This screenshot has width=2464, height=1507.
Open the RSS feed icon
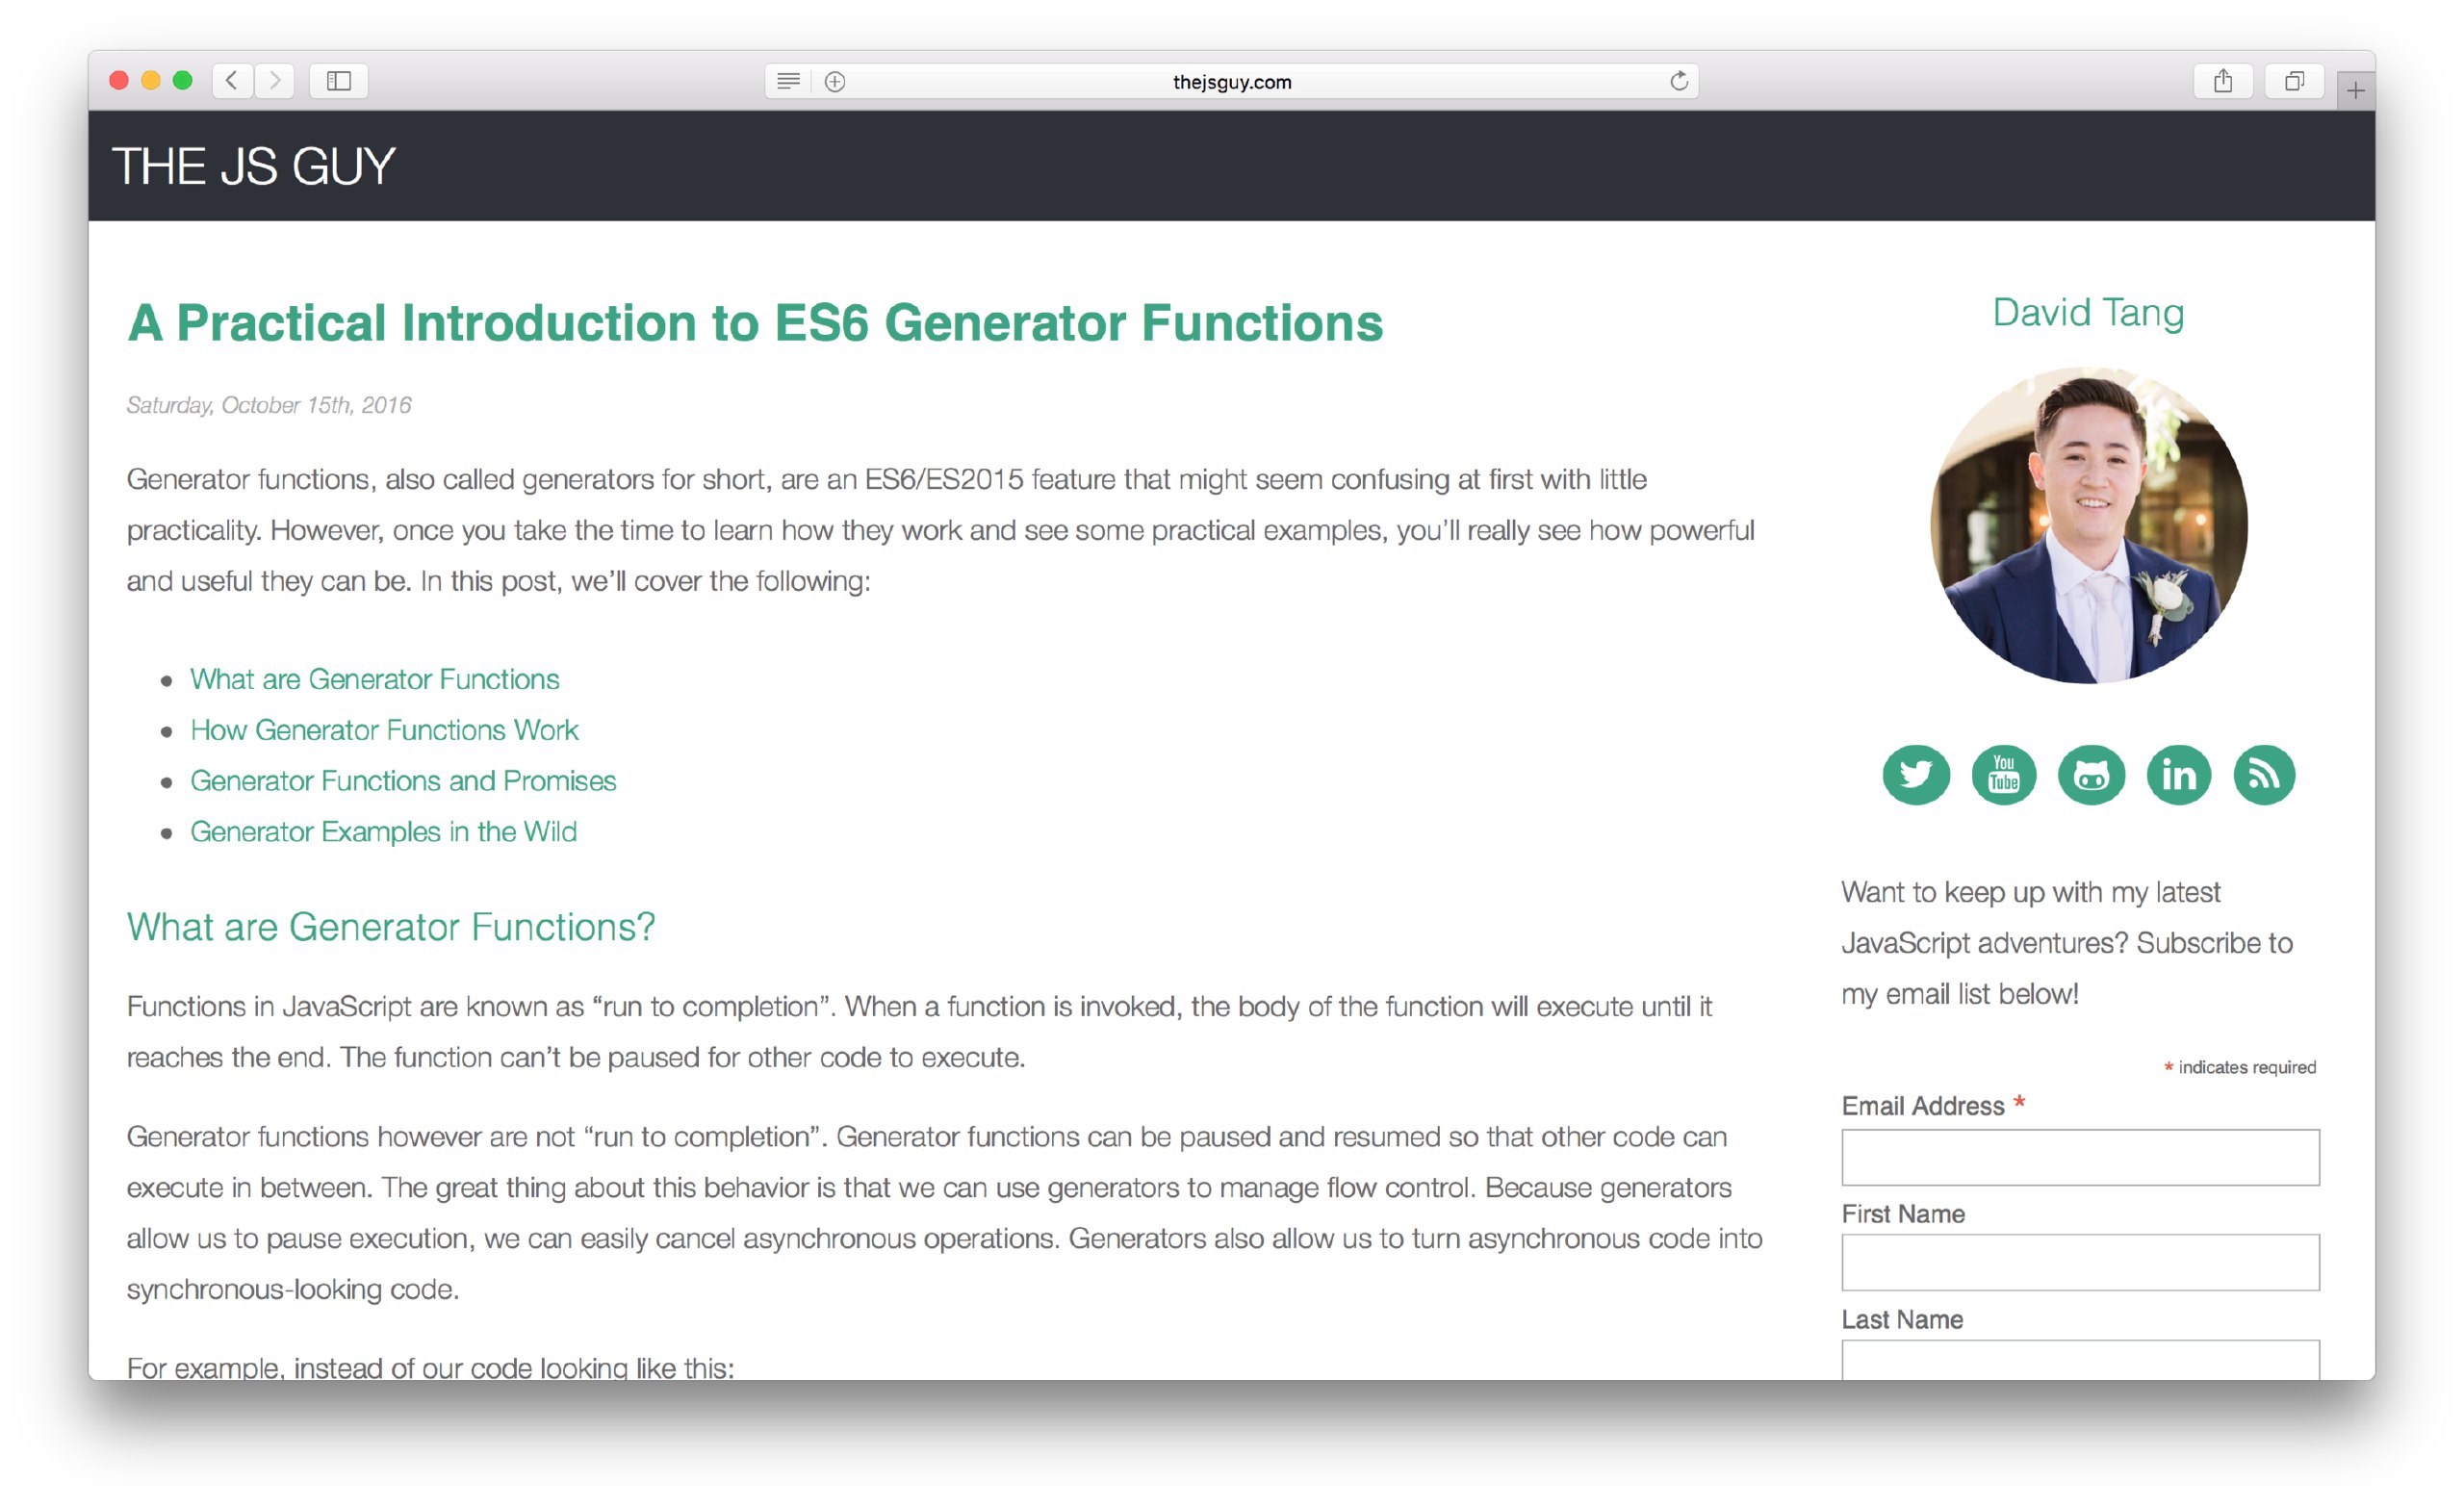click(x=2264, y=775)
